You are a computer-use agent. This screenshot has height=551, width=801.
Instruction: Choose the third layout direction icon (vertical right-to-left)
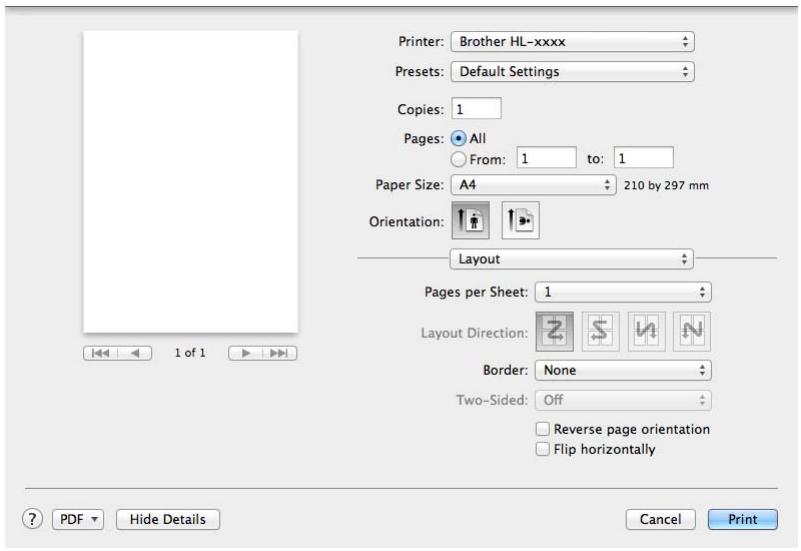coord(646,331)
